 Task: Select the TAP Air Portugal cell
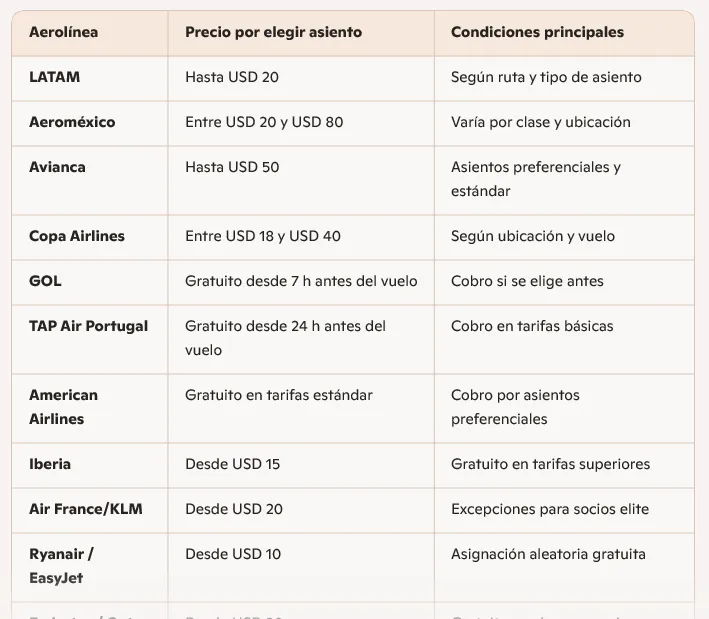[88, 326]
